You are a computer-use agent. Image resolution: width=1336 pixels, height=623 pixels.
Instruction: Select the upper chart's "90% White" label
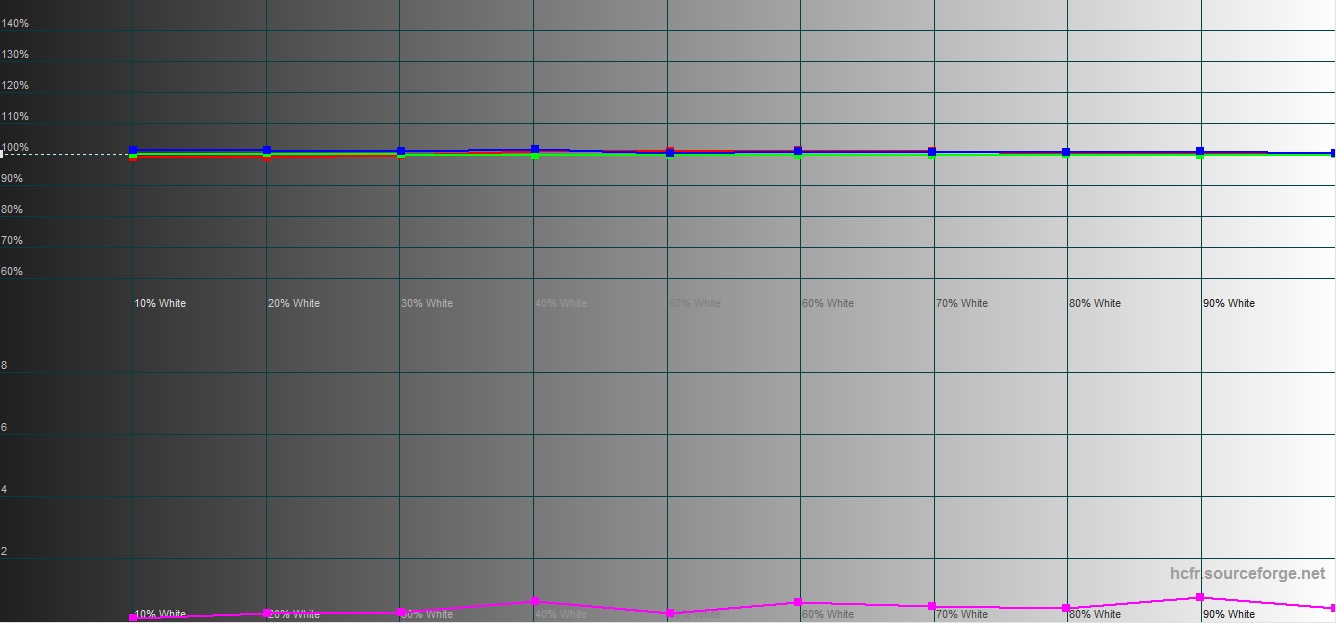pyautogui.click(x=1228, y=303)
